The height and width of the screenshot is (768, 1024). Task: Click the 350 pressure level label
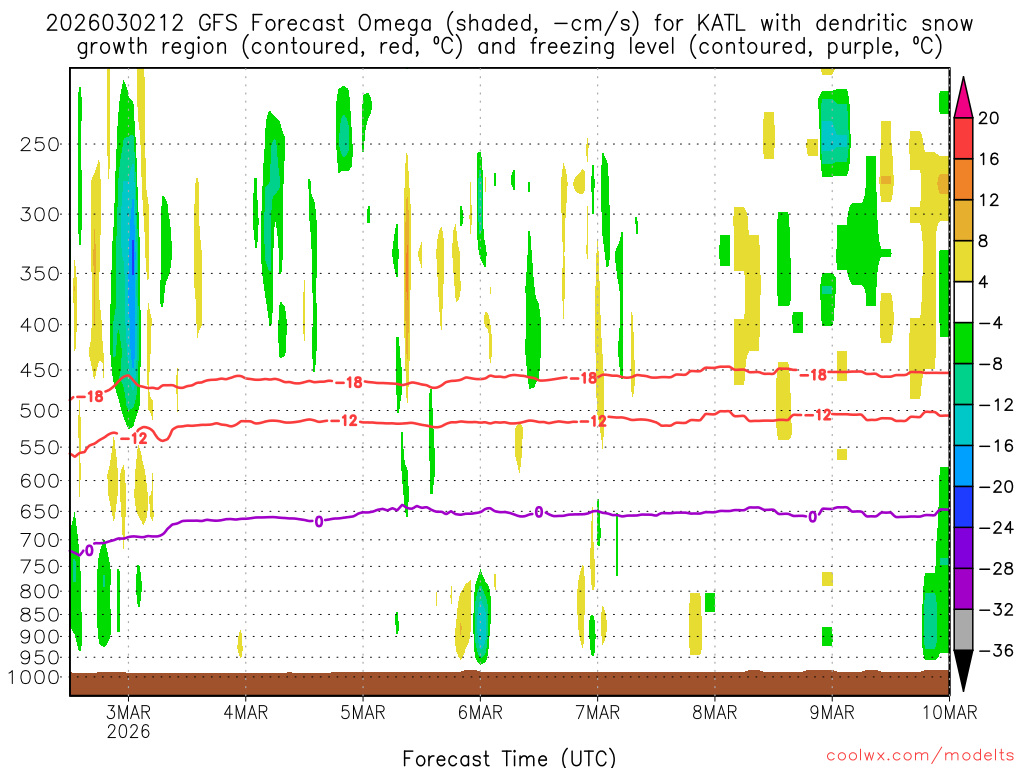click(x=40, y=273)
